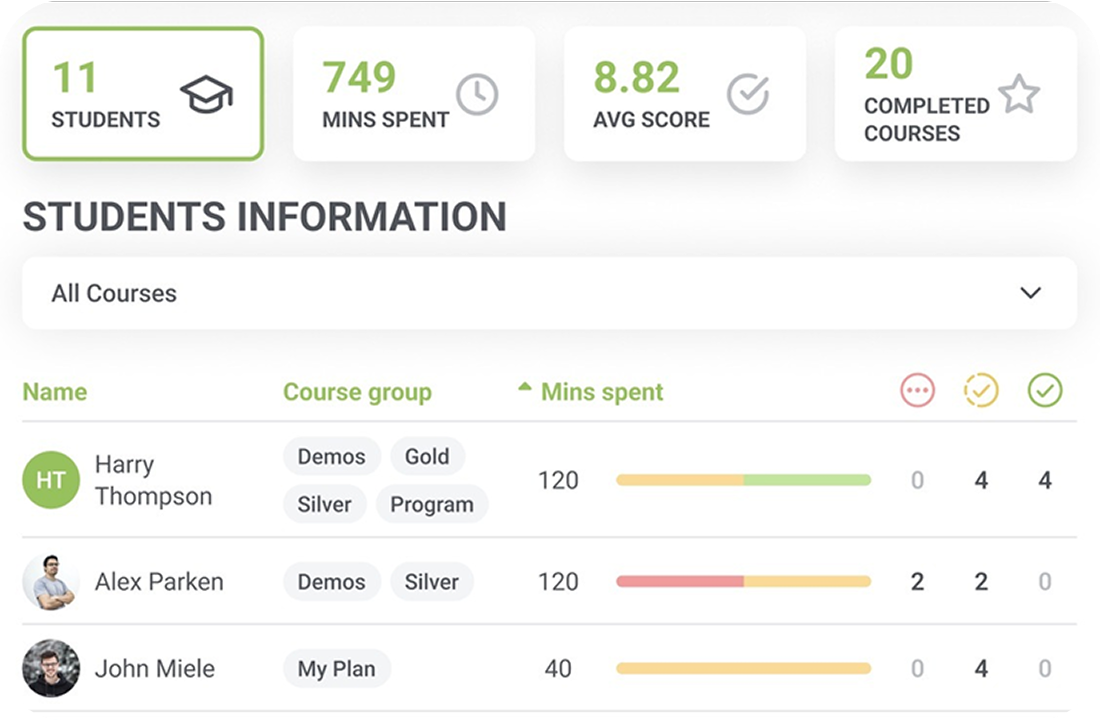Click Harry Thompson's HT avatar

(51, 480)
